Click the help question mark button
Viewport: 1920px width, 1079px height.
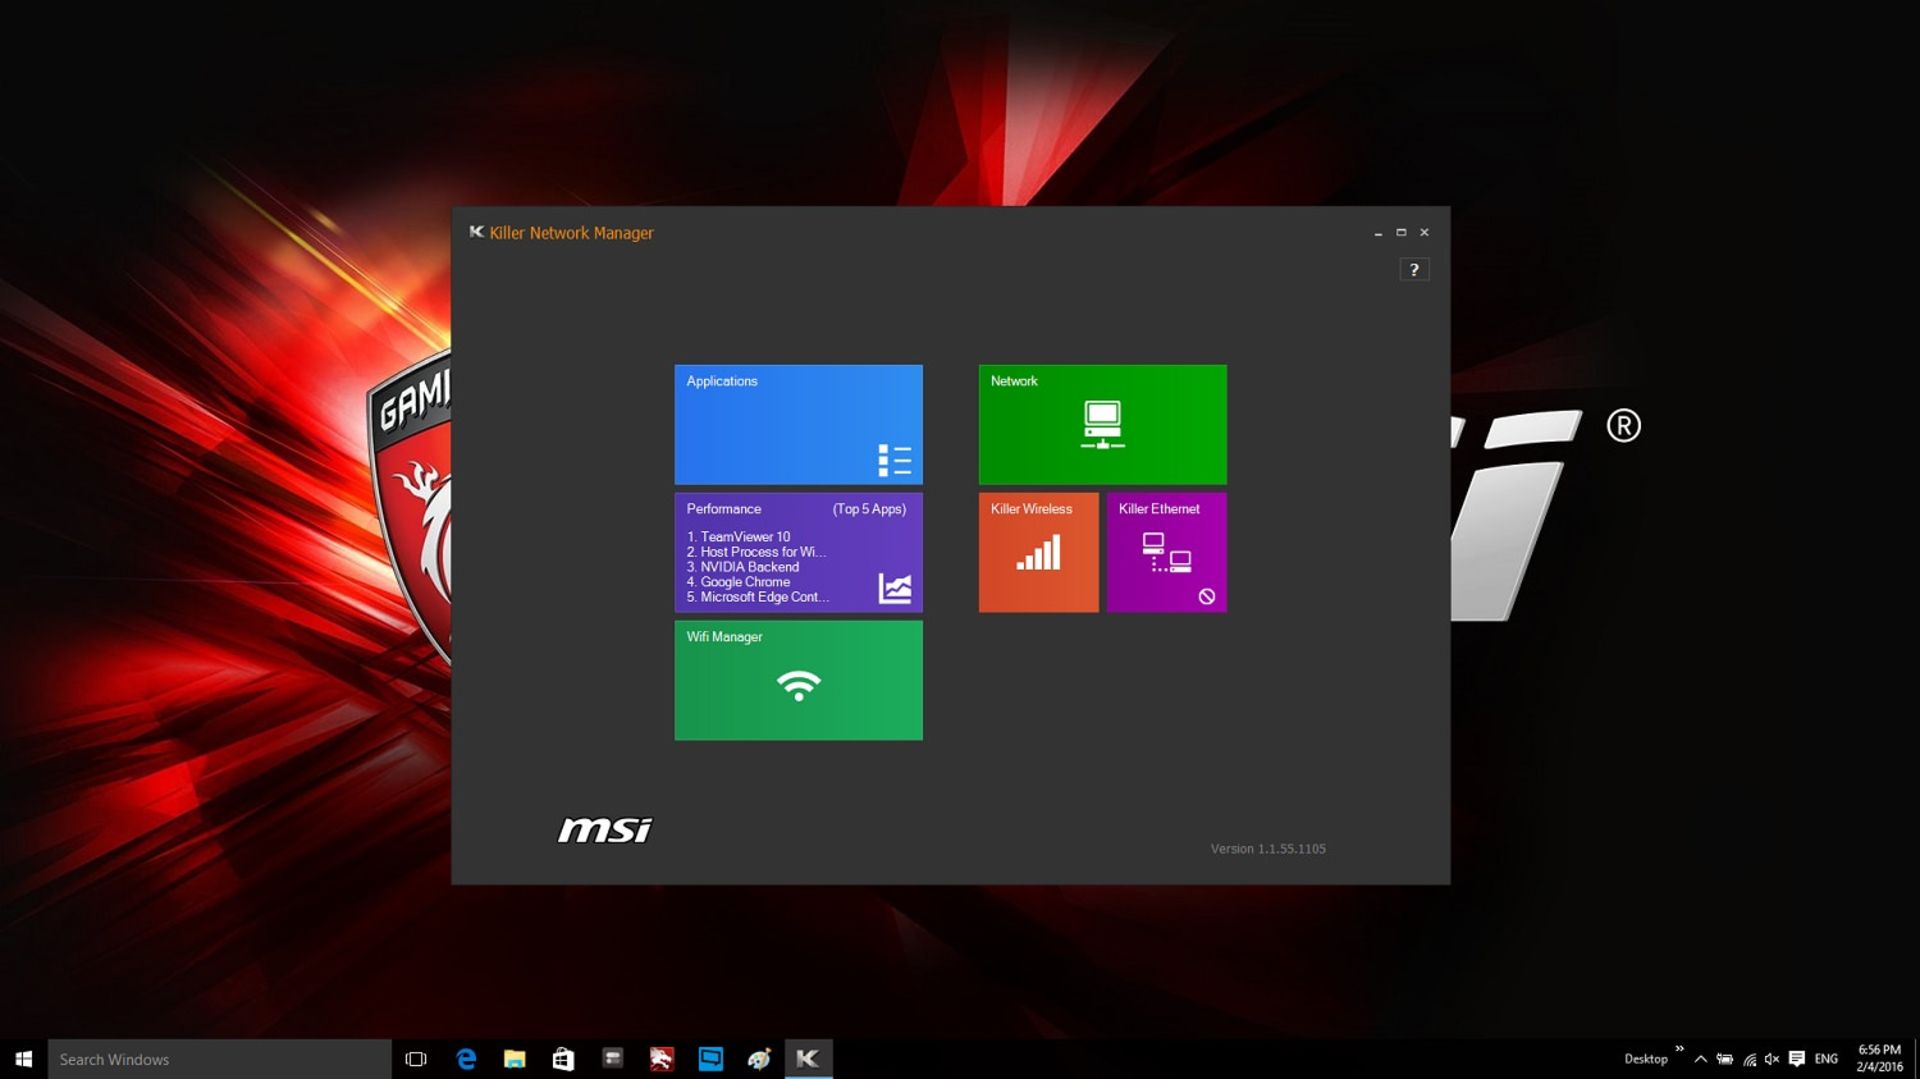1414,270
